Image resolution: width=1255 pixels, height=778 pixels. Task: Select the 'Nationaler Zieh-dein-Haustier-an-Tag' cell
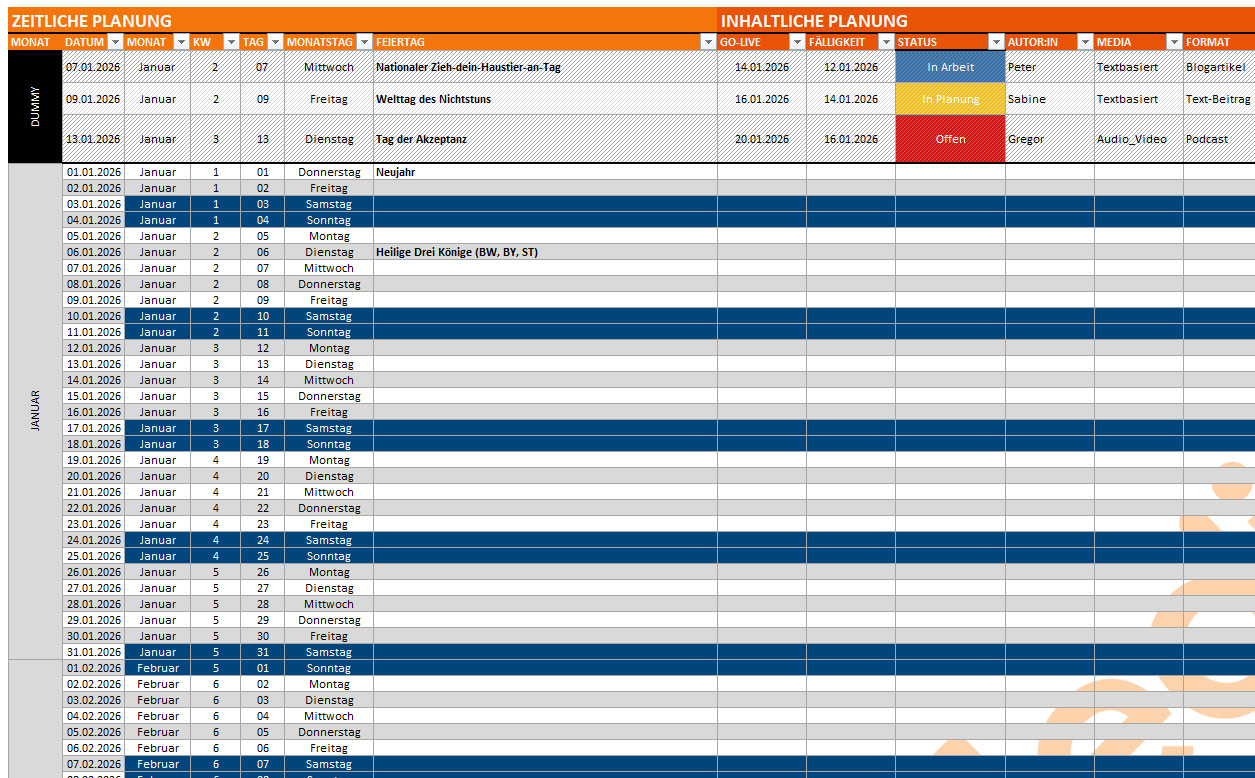click(545, 67)
